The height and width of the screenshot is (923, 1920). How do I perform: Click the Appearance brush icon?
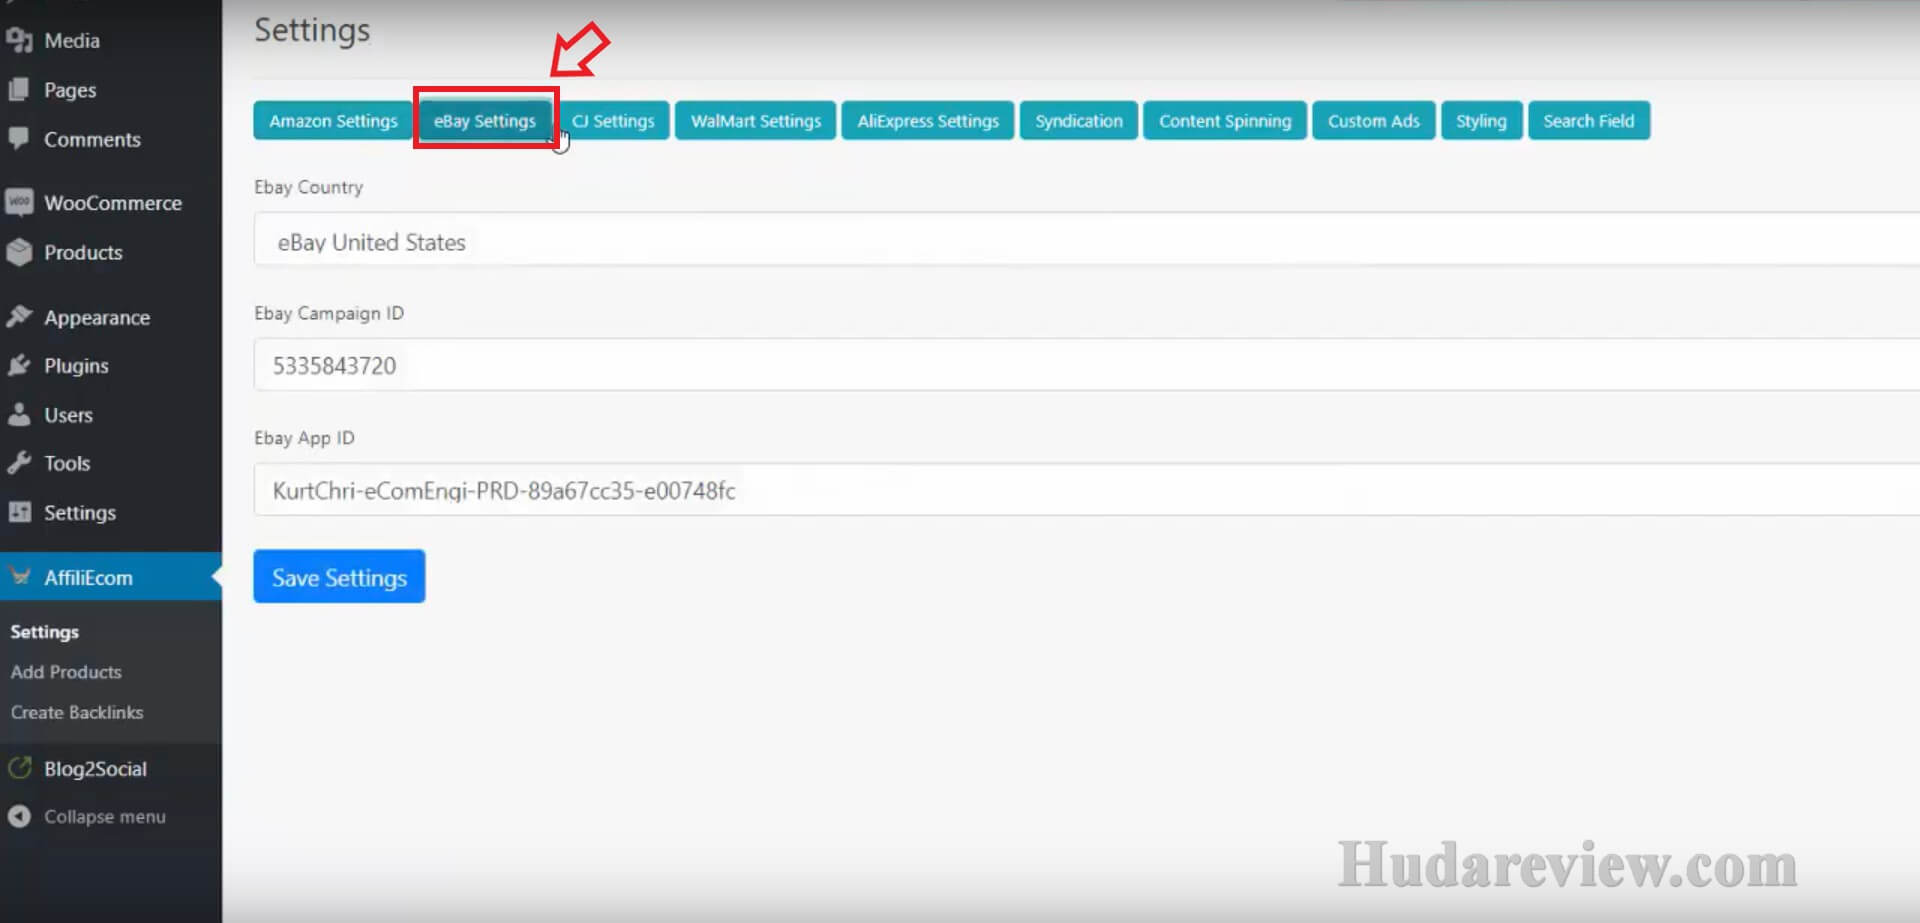pos(19,317)
